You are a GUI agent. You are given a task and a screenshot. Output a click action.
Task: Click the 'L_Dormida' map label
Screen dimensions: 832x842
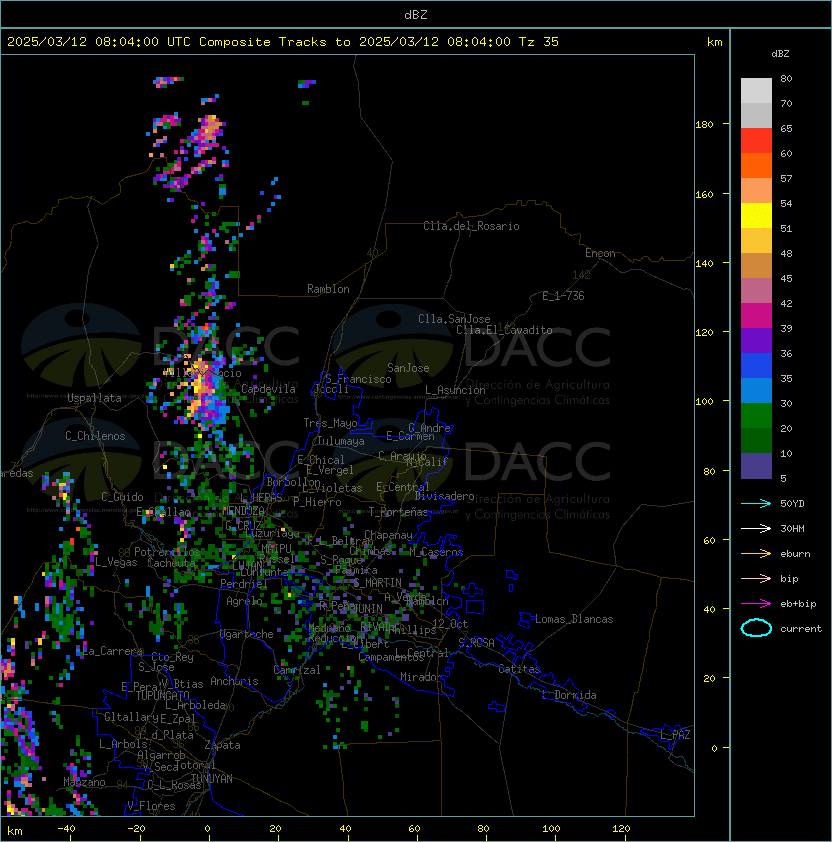click(x=569, y=695)
